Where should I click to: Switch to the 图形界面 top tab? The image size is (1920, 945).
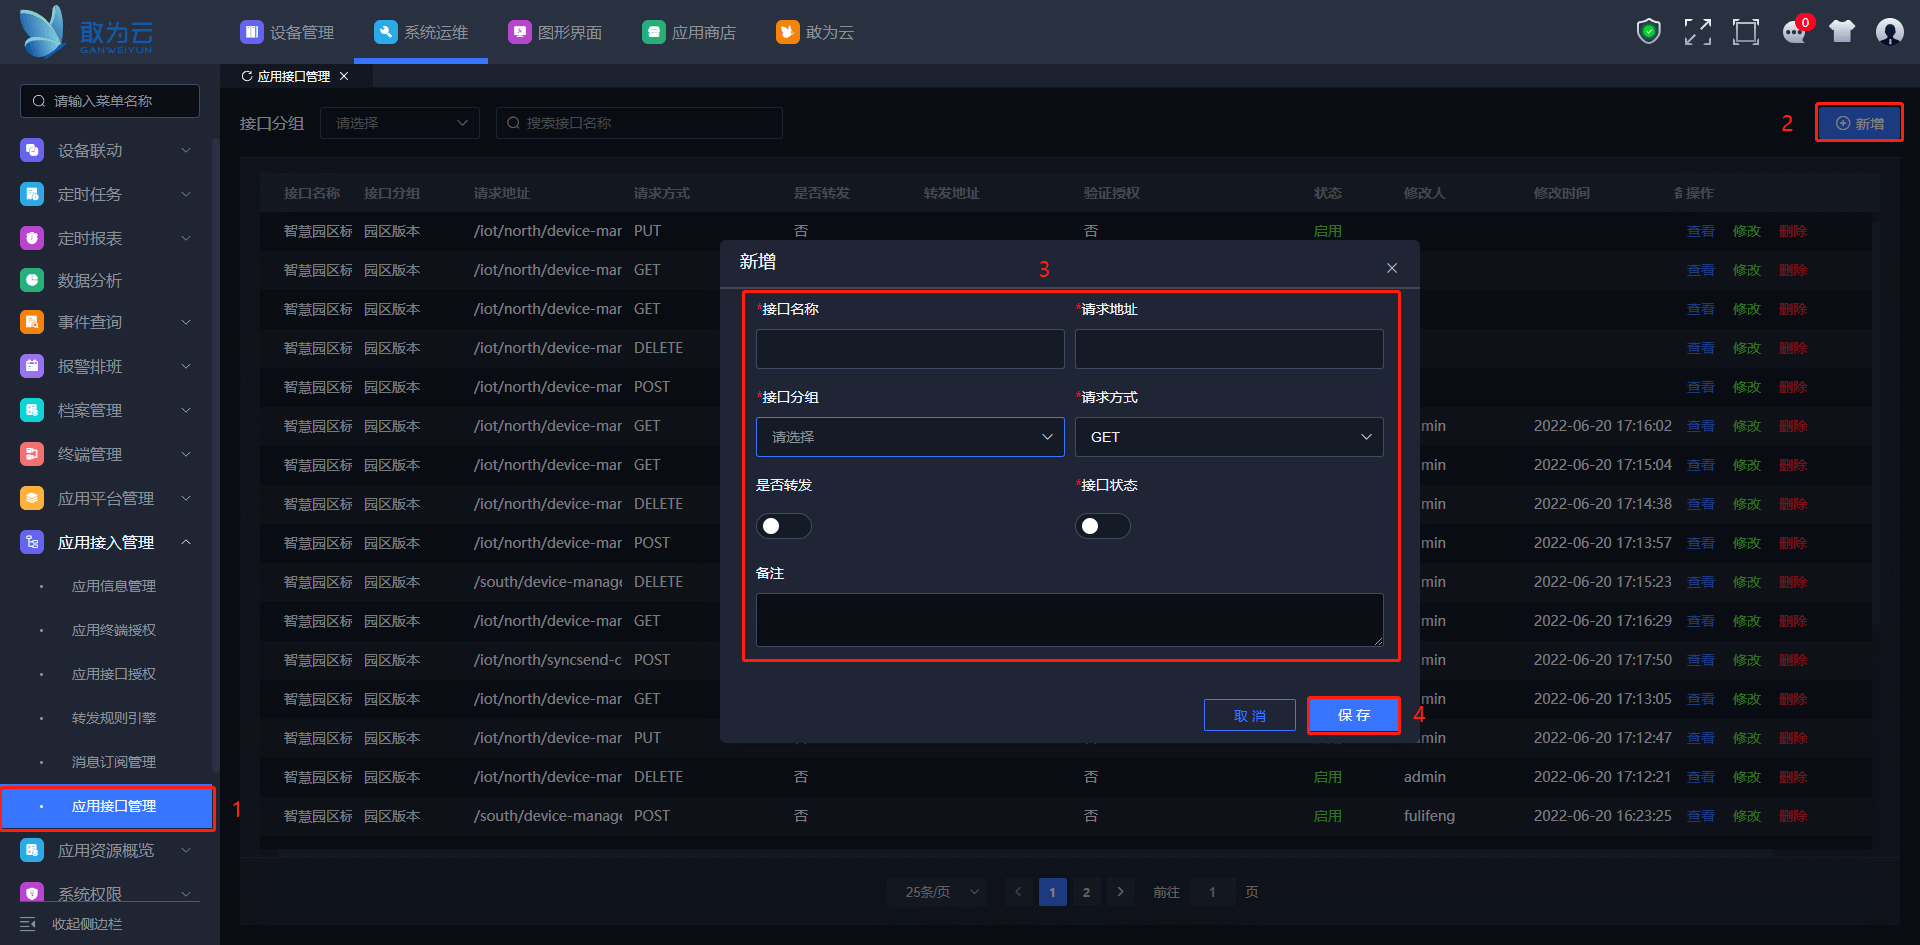555,32
